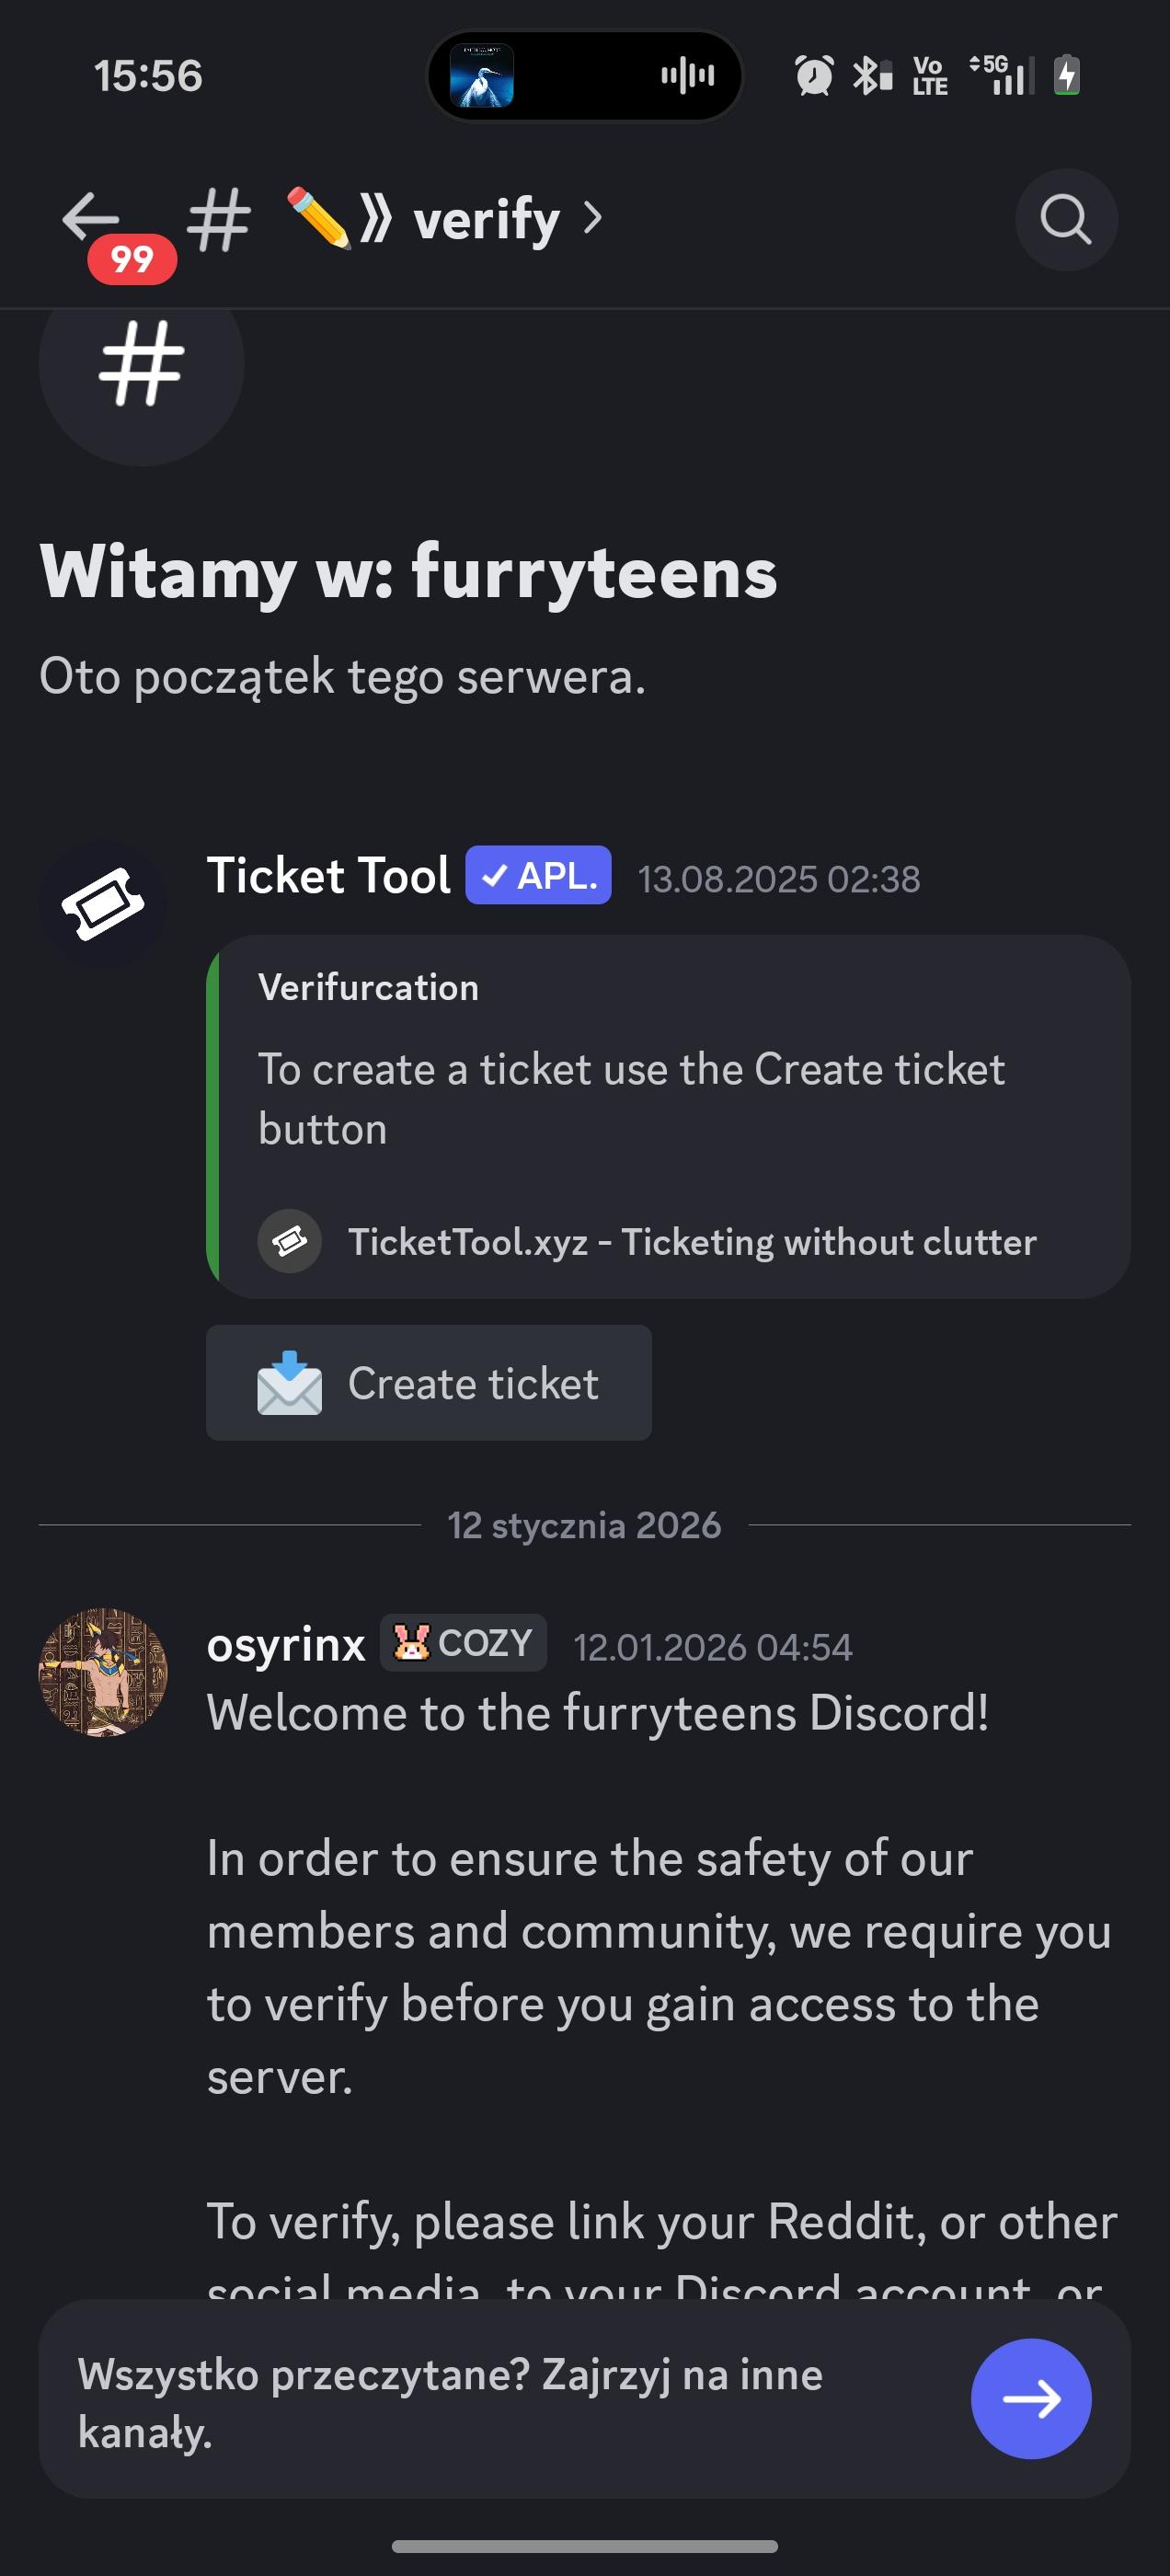Tap the large hashtag channel icon
Image resolution: width=1170 pixels, height=2576 pixels.
[x=141, y=364]
